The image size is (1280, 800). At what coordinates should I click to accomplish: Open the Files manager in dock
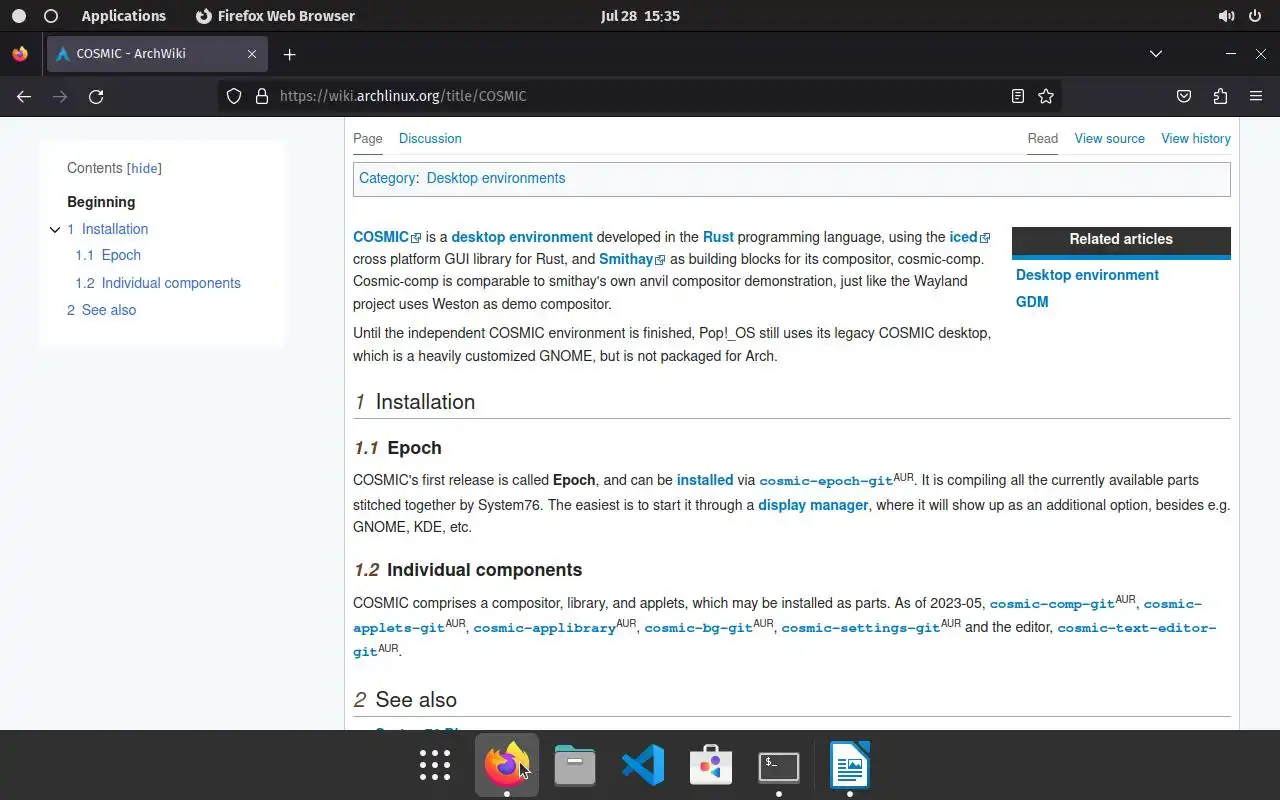click(575, 765)
